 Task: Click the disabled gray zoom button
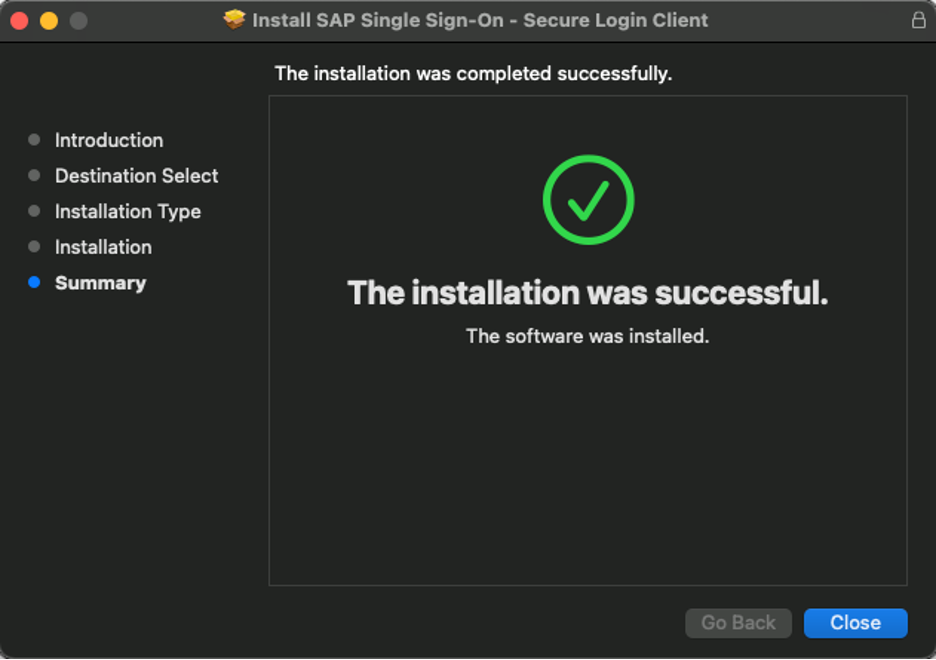click(x=79, y=21)
